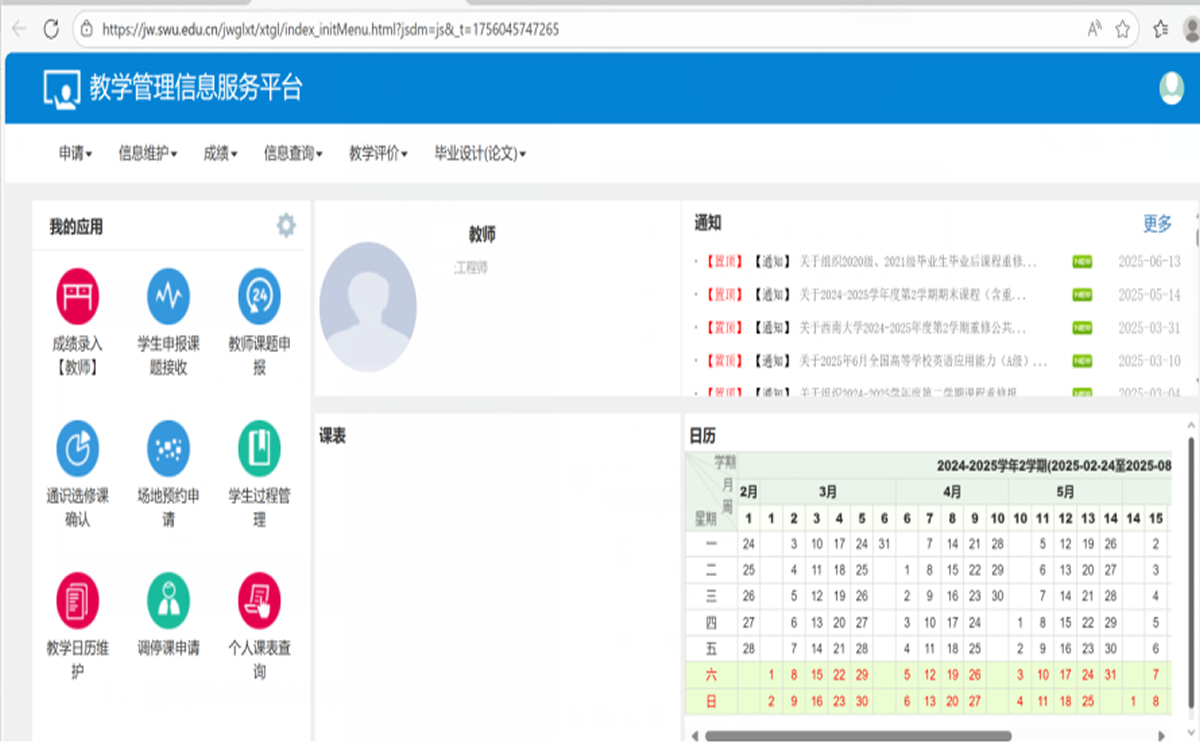
Task: Click the user avatar in the top-right corner
Action: (1172, 87)
